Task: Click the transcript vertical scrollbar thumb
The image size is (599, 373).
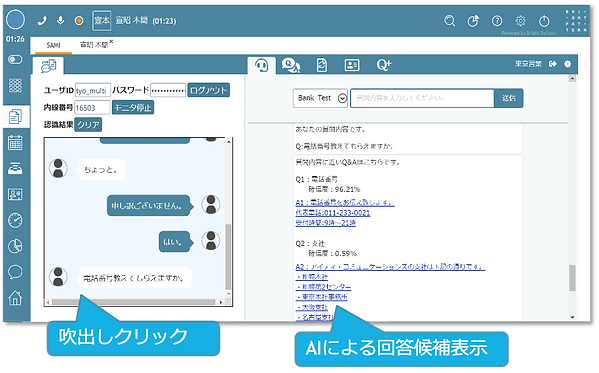Action: coord(228,257)
